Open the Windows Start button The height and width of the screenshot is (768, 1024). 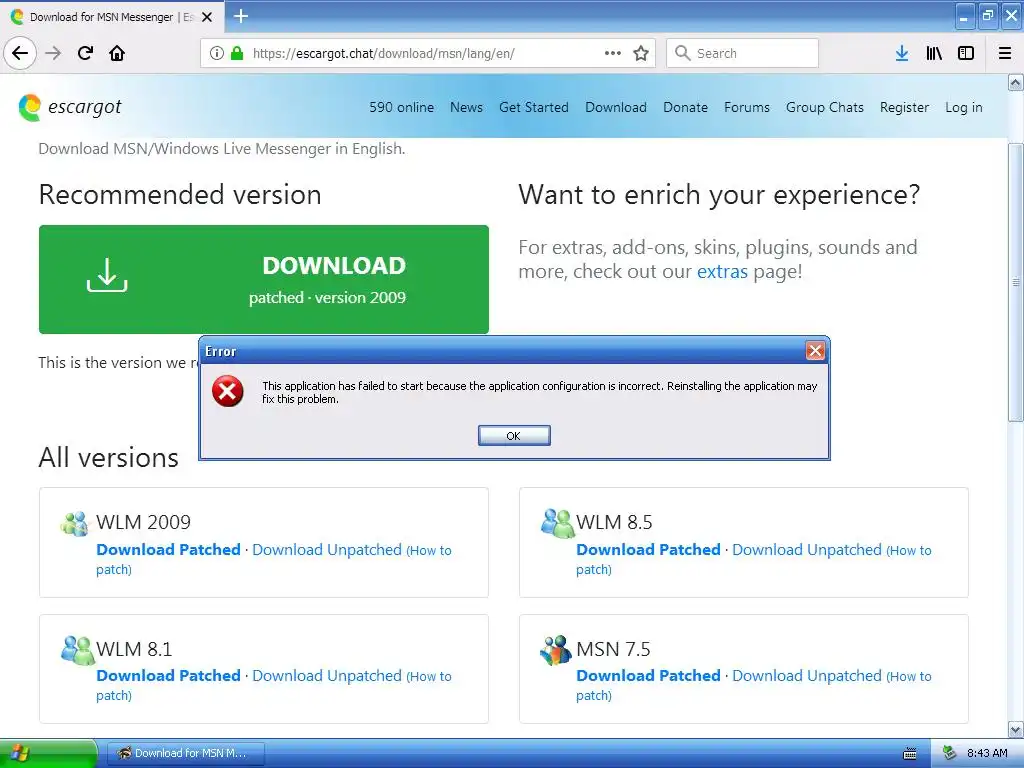click(x=48, y=753)
